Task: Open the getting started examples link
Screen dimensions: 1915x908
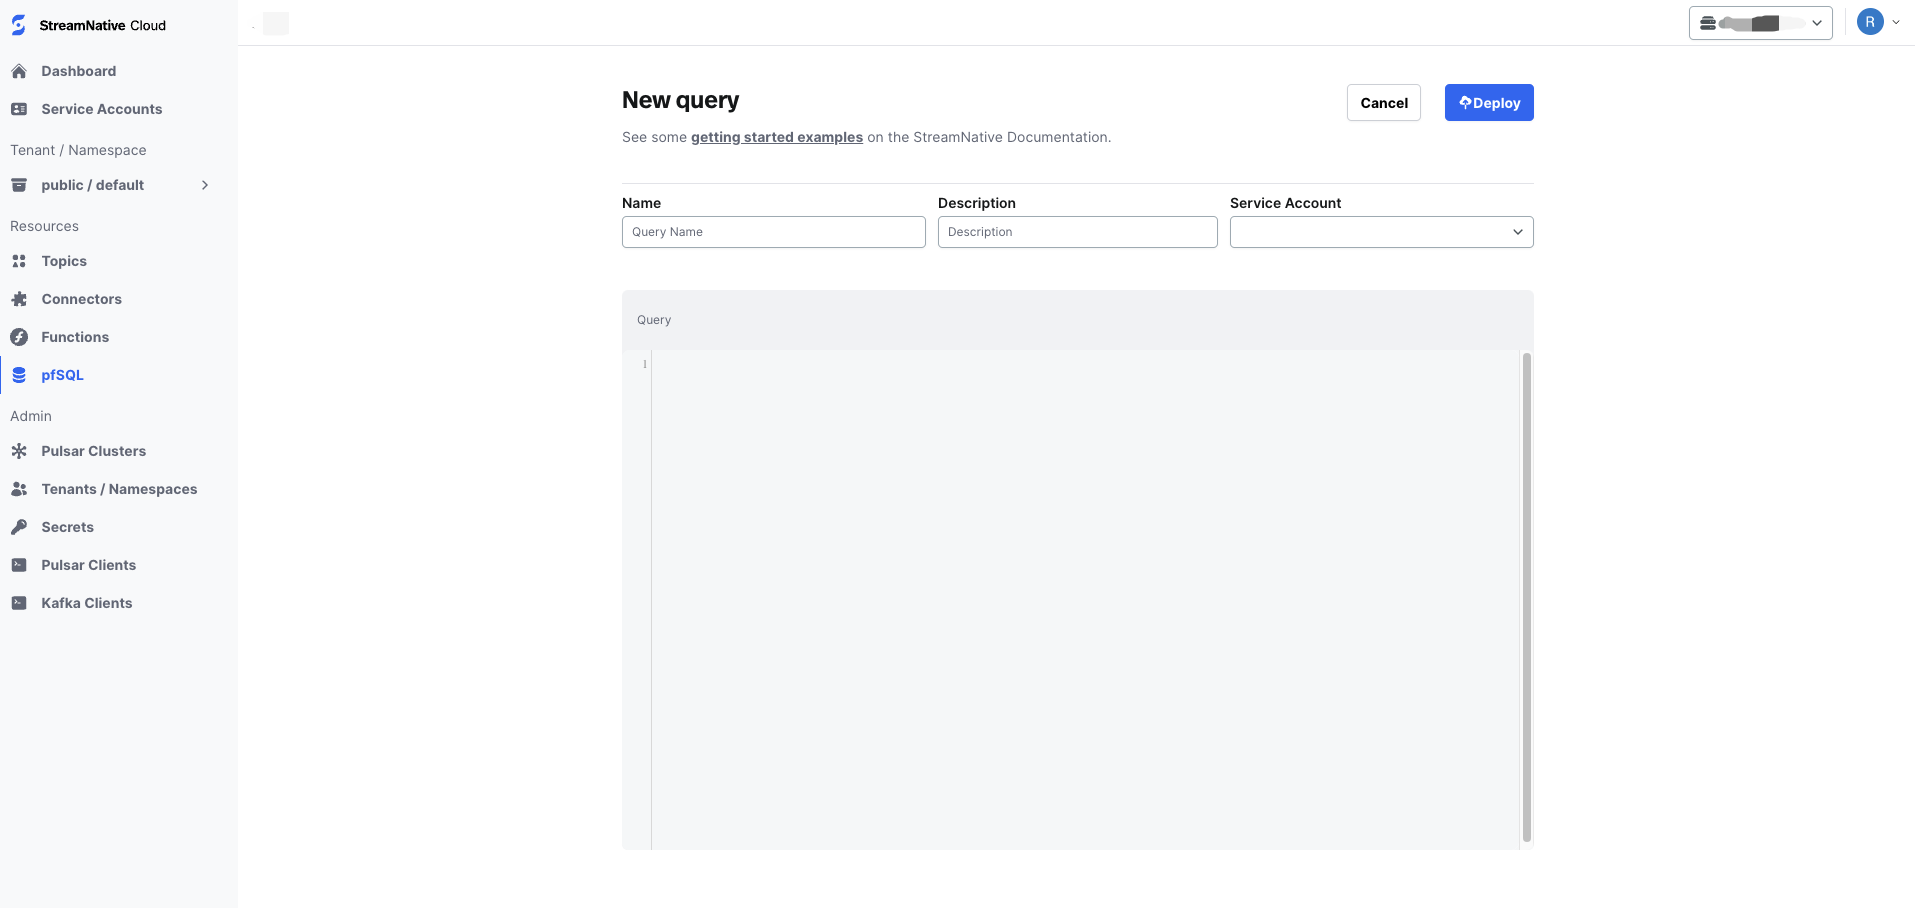Action: [x=777, y=137]
